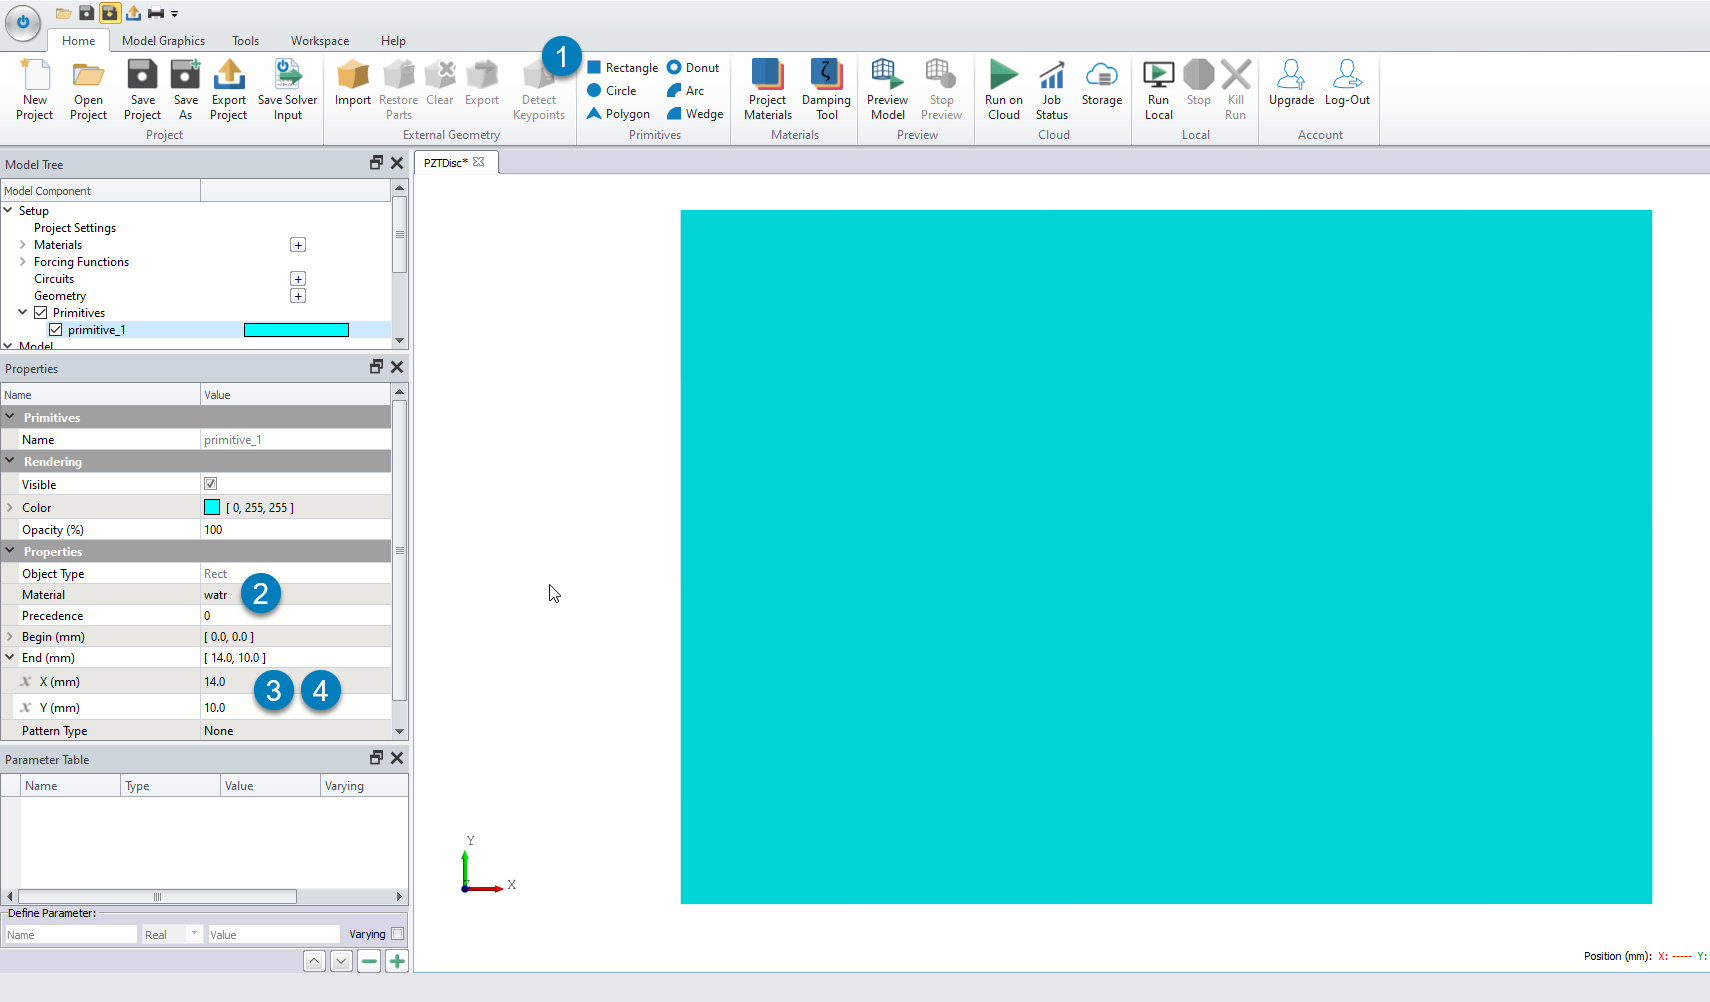Open Project Materials
Screen dimensions: 1710x1002
[x=768, y=90]
